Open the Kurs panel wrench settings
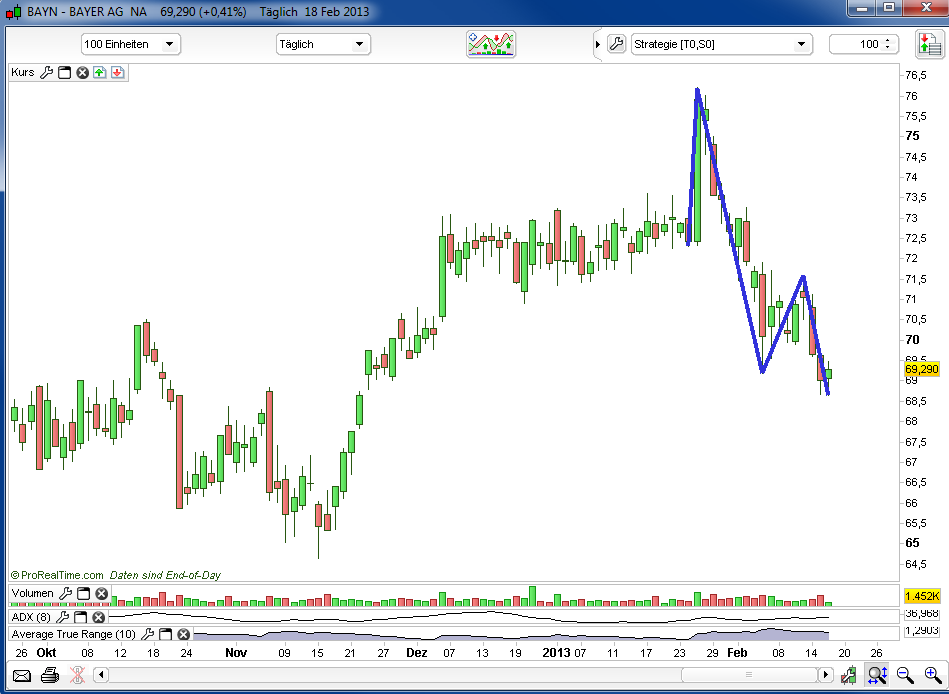This screenshot has height=694, width=949. [46, 73]
